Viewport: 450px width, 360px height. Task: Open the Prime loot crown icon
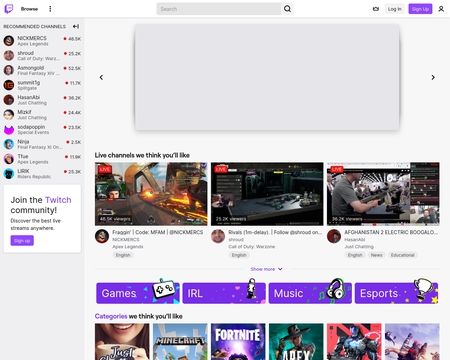pos(376,9)
